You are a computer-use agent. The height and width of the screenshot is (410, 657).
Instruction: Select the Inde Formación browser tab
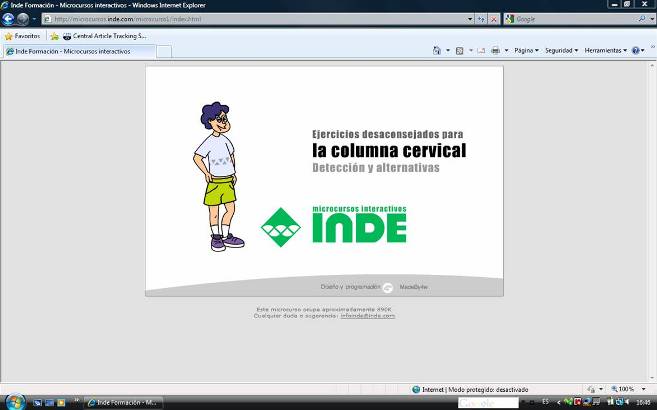79,51
